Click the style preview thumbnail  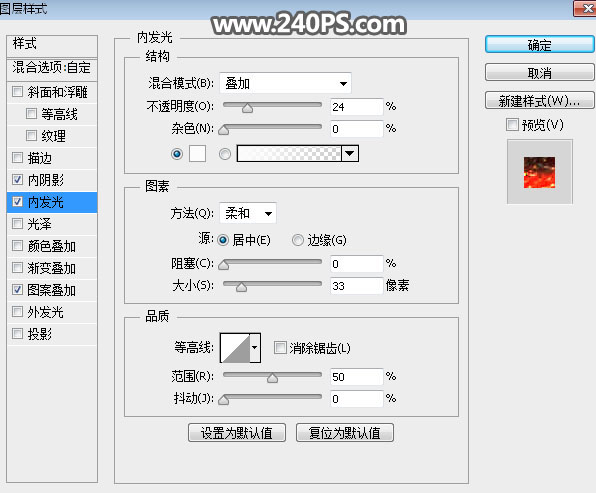(539, 172)
